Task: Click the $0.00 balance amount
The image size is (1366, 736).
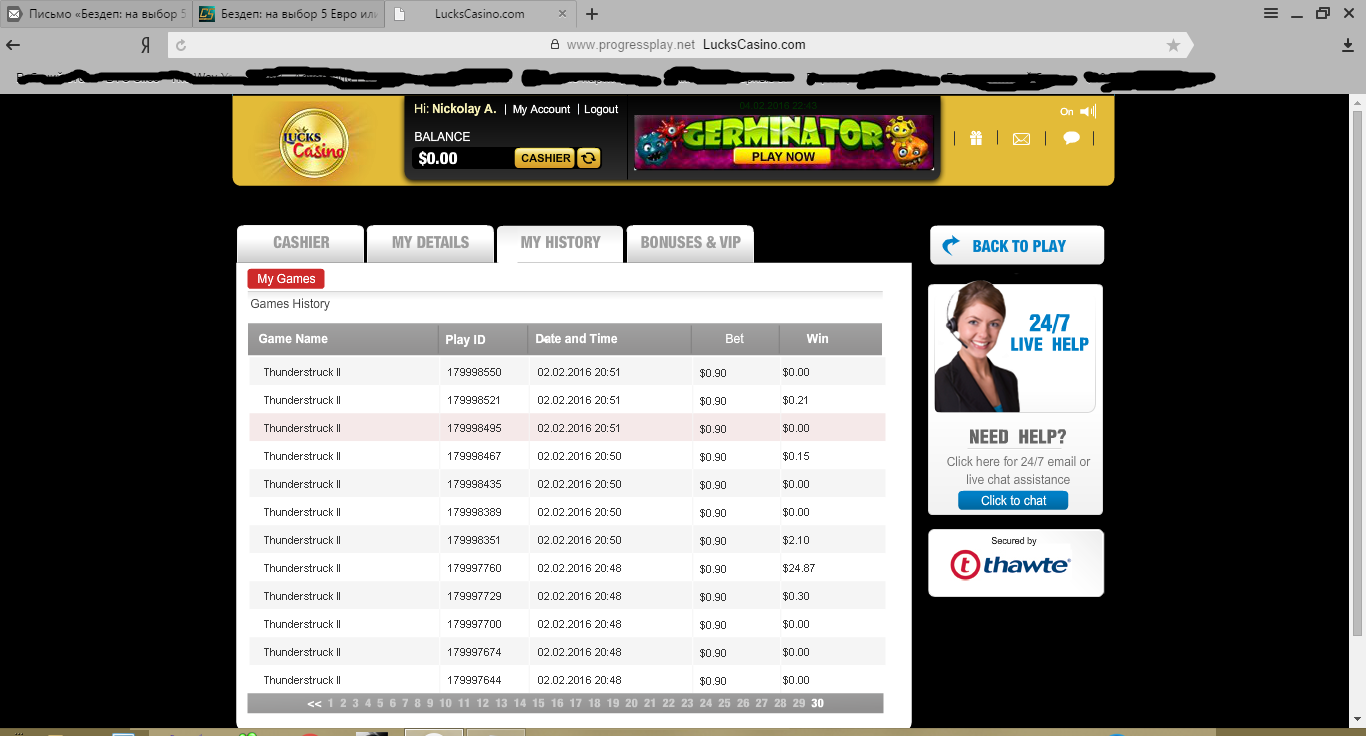Action: (438, 158)
